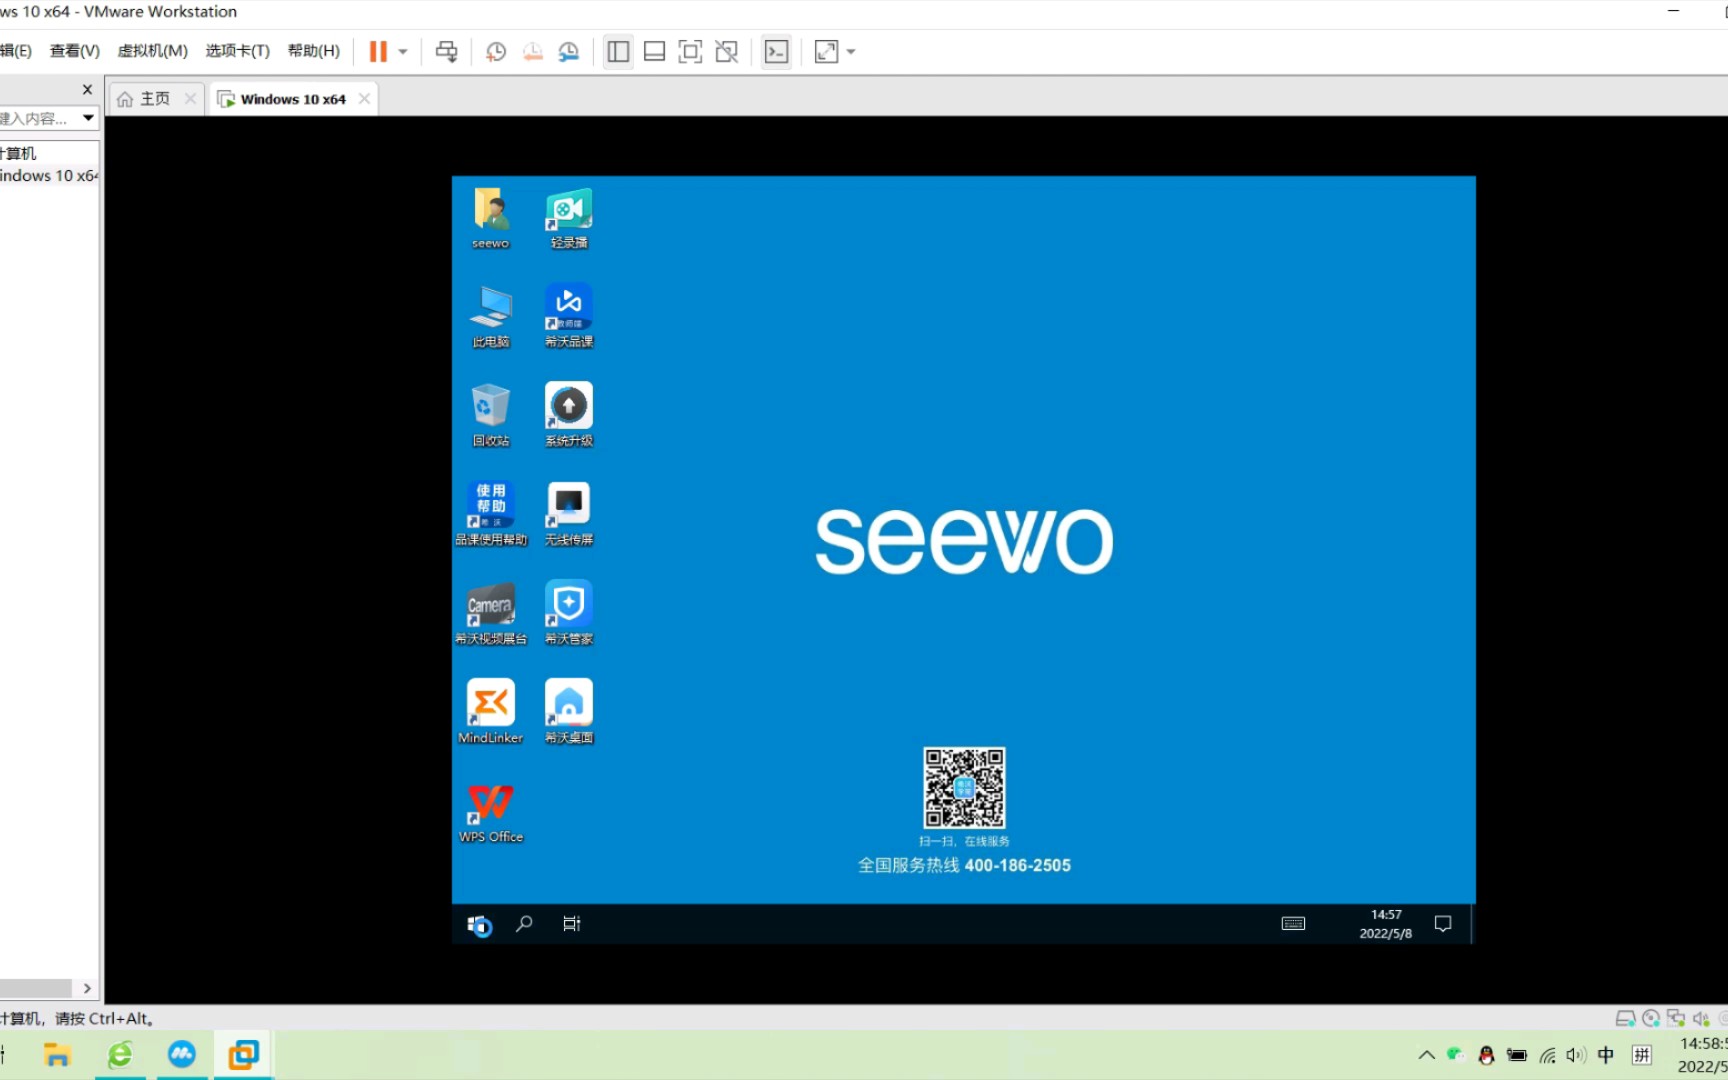Image resolution: width=1728 pixels, height=1080 pixels.
Task: Click Send Ctrl+Alt+Del toolbar icon
Action: pyautogui.click(x=447, y=52)
